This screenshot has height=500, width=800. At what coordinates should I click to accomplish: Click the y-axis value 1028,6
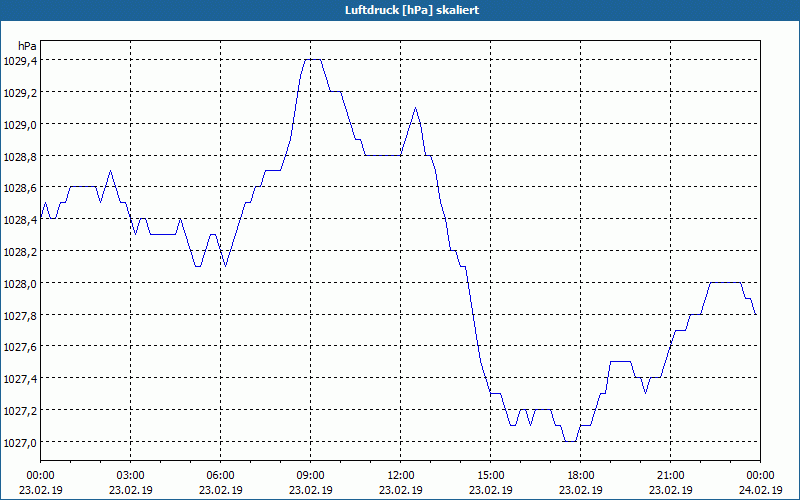20,188
